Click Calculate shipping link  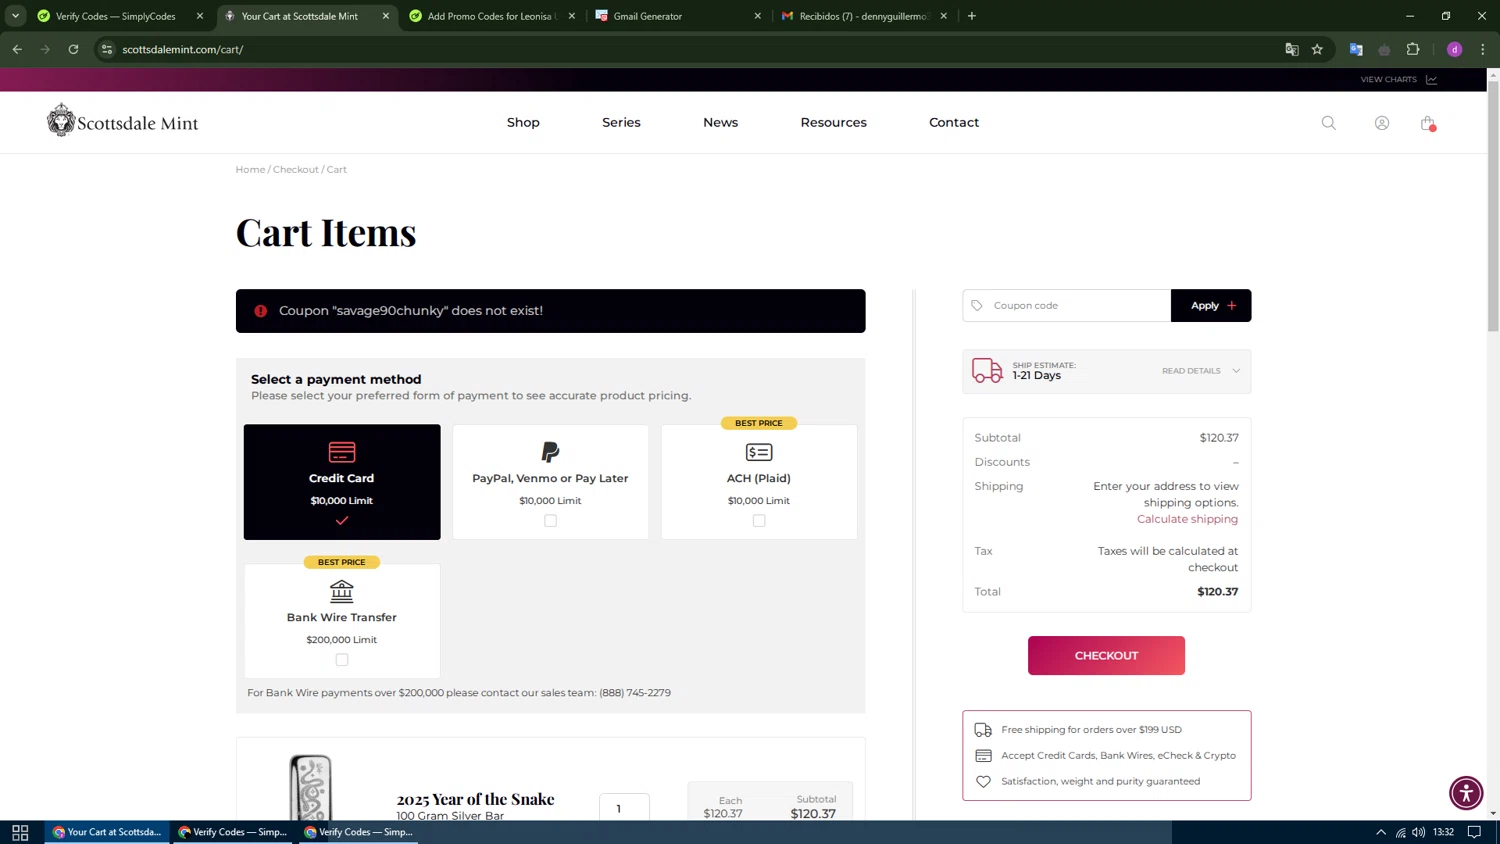point(1187,518)
